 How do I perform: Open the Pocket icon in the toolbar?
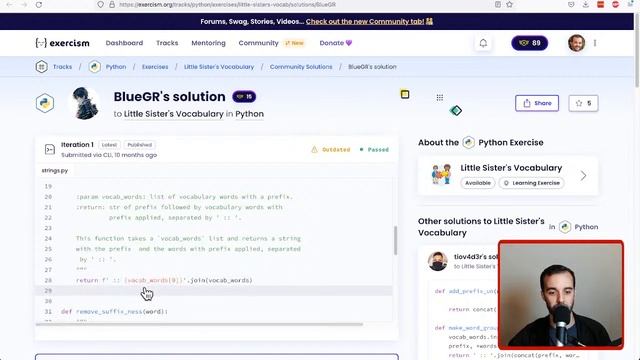[571, 4]
